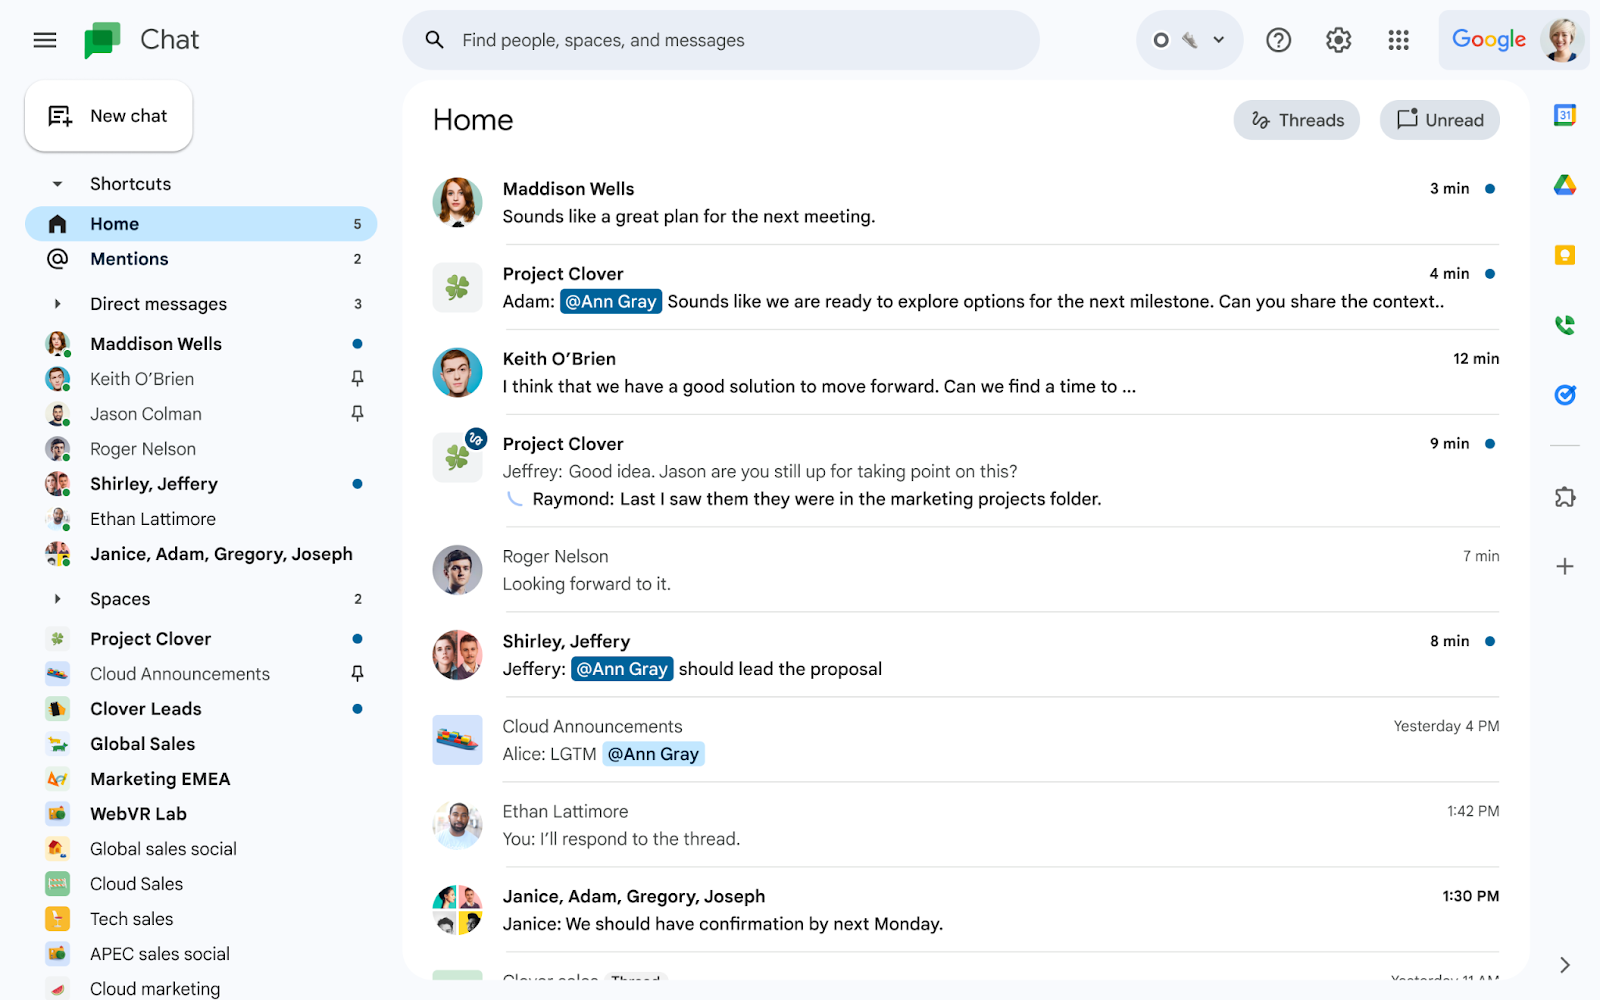The height and width of the screenshot is (1000, 1600).
Task: Open Calendar in side panel
Action: [x=1565, y=115]
